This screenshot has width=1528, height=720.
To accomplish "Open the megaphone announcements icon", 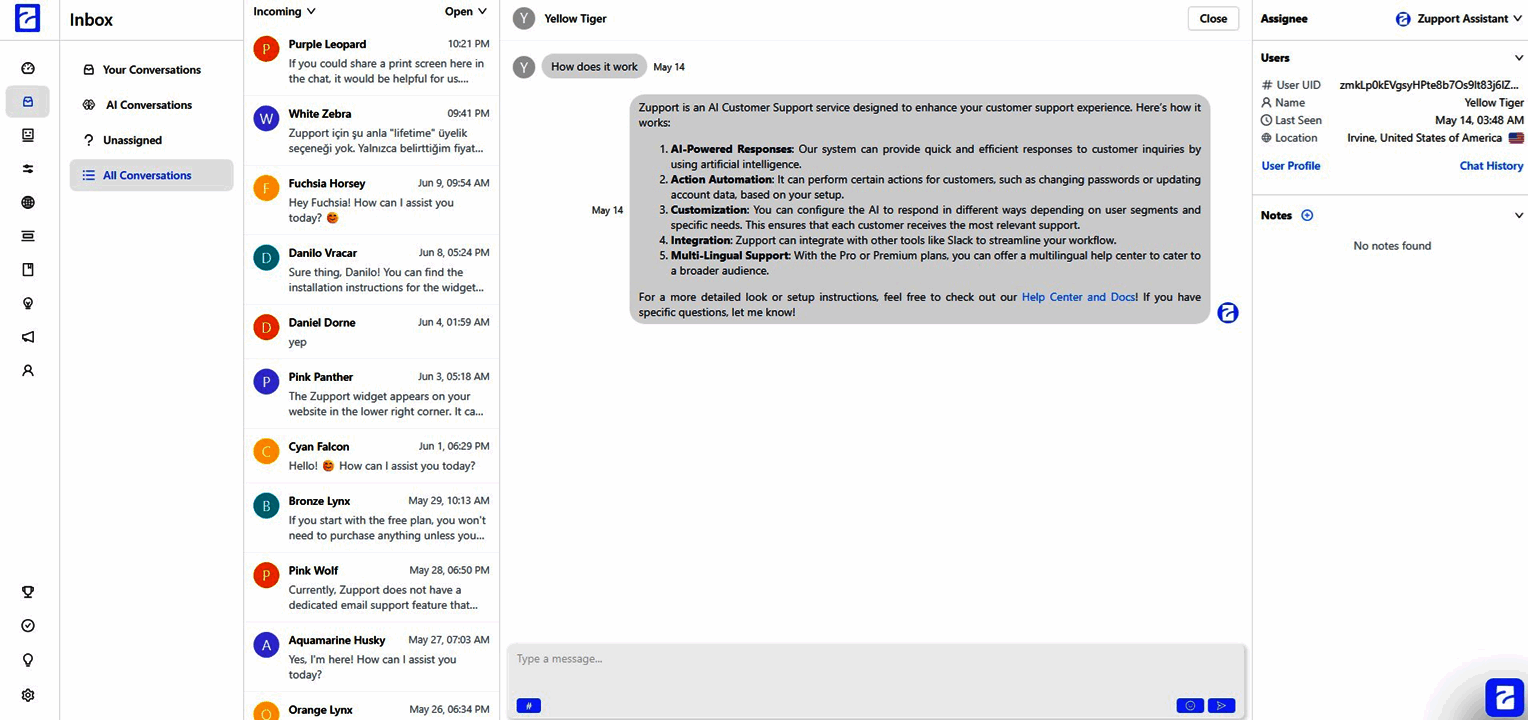I will (28, 337).
